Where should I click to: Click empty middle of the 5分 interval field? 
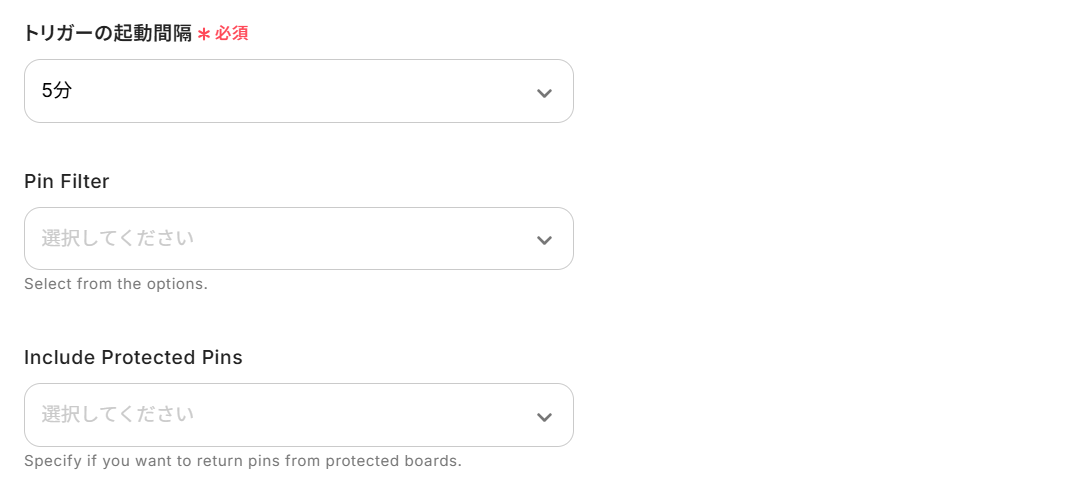[x=300, y=91]
